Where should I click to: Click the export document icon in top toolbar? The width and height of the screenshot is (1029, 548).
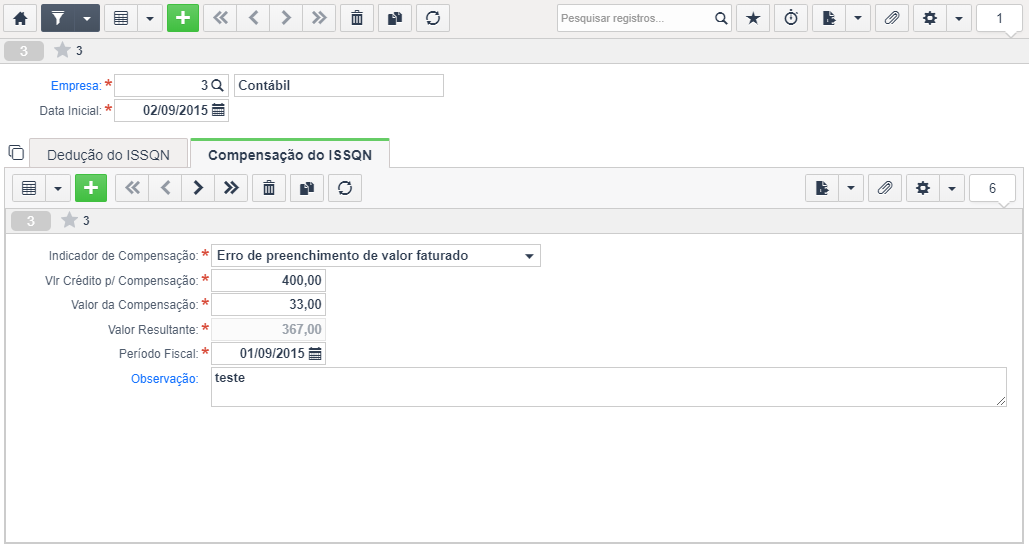(830, 18)
